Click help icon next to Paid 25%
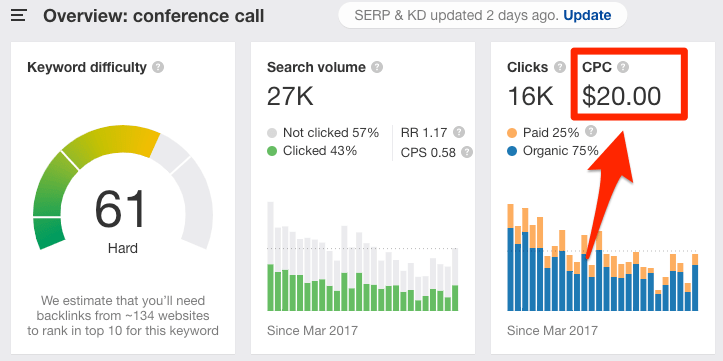The height and width of the screenshot is (361, 723). pyautogui.click(x=591, y=131)
